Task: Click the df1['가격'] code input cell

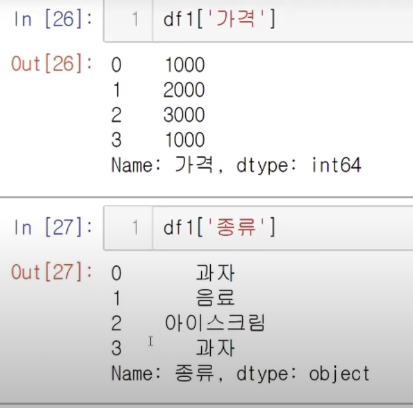Action: coord(258,20)
